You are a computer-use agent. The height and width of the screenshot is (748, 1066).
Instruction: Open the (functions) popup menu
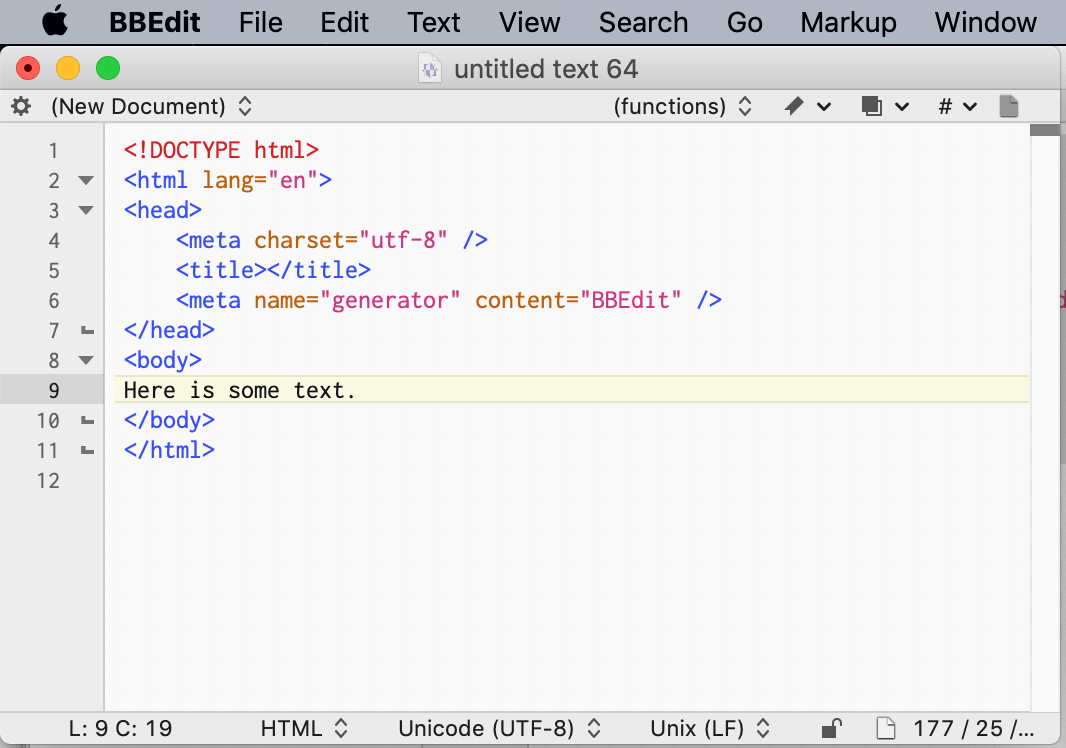point(682,106)
